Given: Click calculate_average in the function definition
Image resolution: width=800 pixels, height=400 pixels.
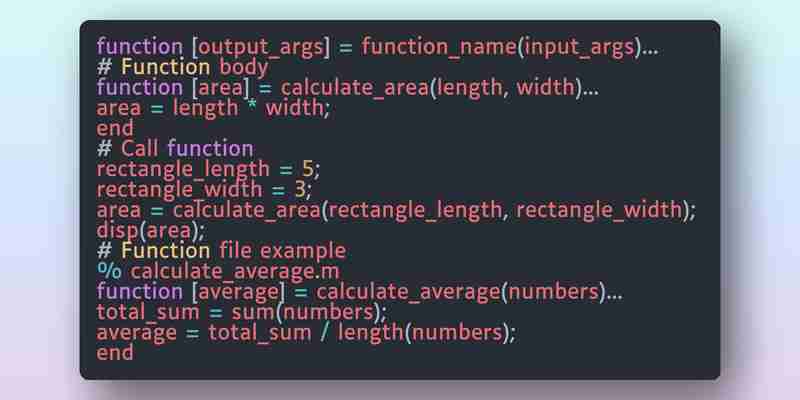Looking at the screenshot, I should [408, 292].
